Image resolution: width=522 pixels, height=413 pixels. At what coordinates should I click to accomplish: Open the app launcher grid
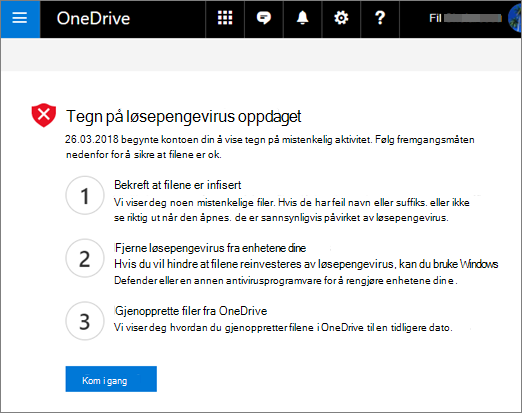[225, 18]
